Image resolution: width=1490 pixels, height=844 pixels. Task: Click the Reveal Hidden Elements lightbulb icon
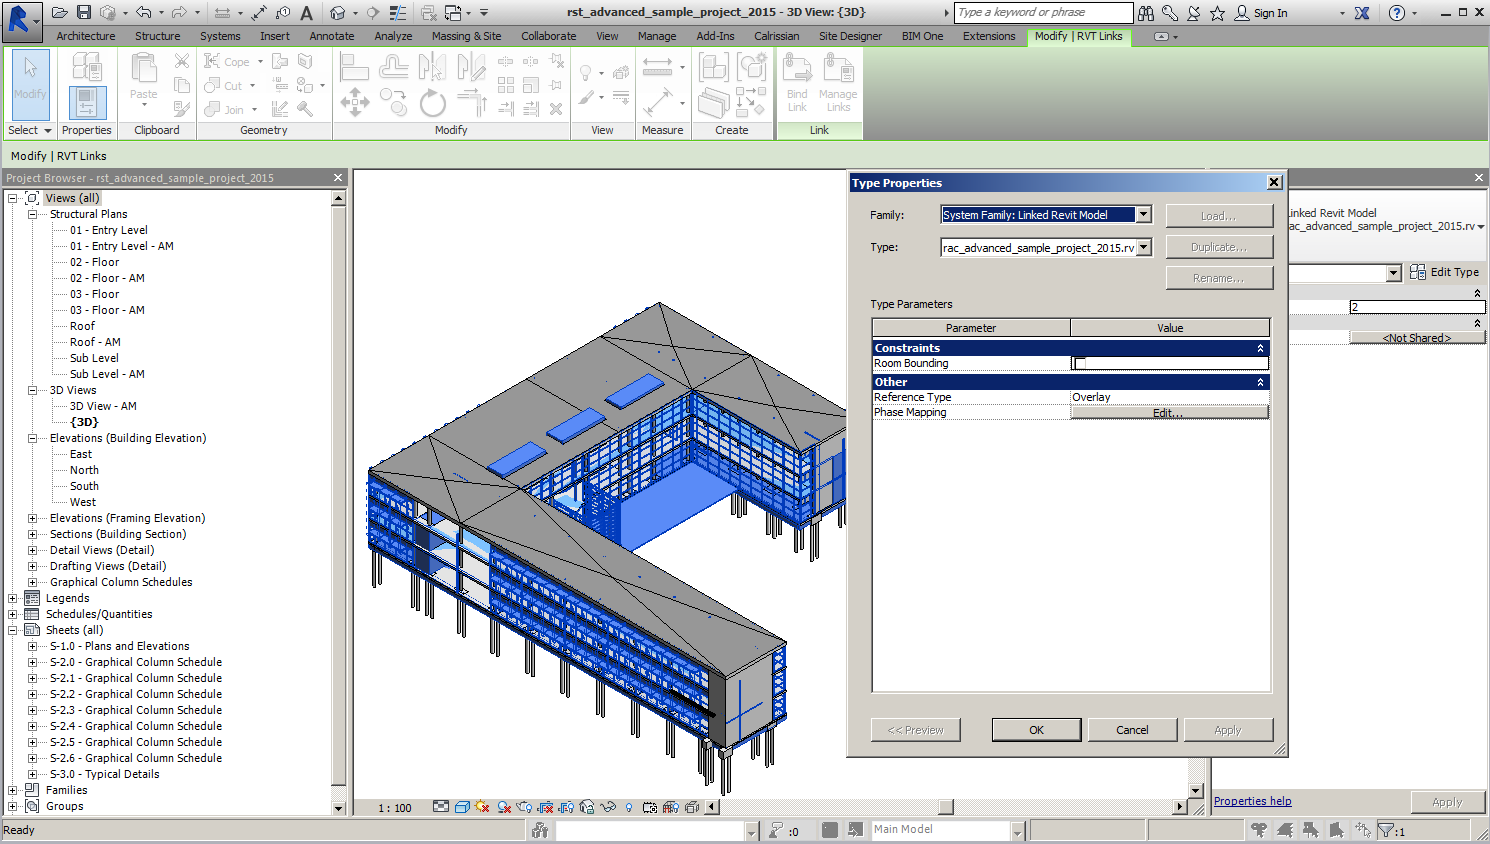tap(629, 807)
